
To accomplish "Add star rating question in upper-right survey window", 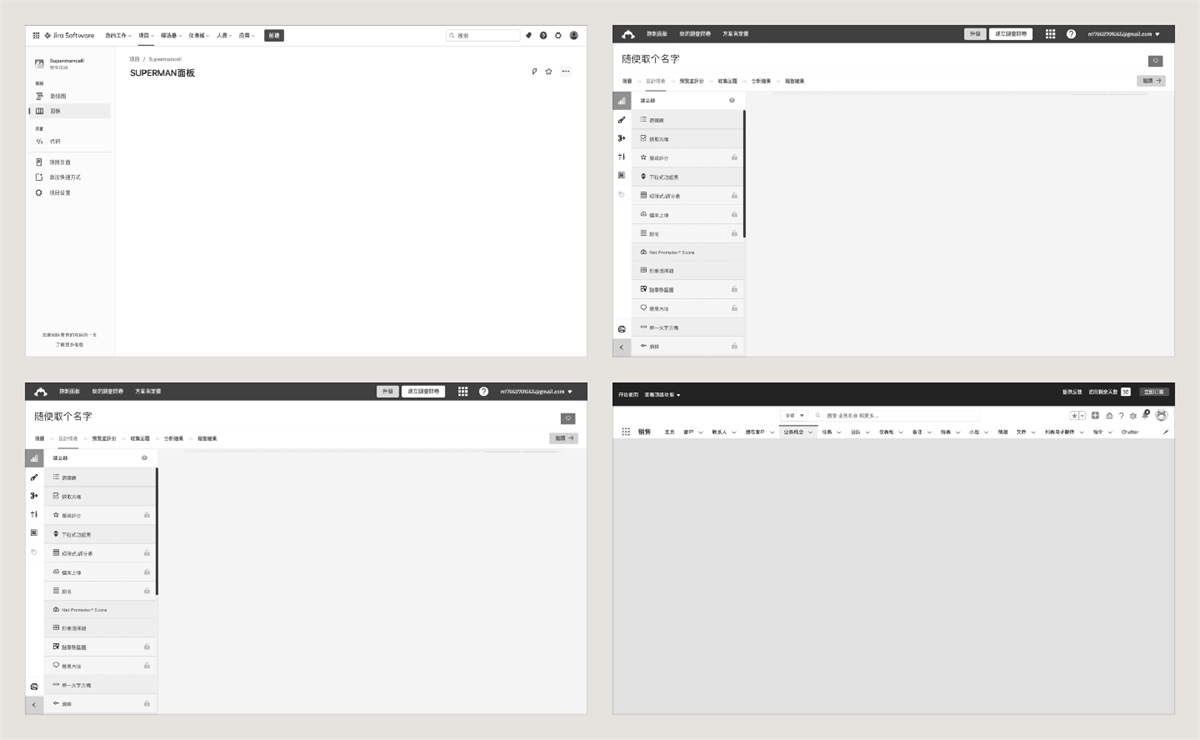I will [x=688, y=157].
